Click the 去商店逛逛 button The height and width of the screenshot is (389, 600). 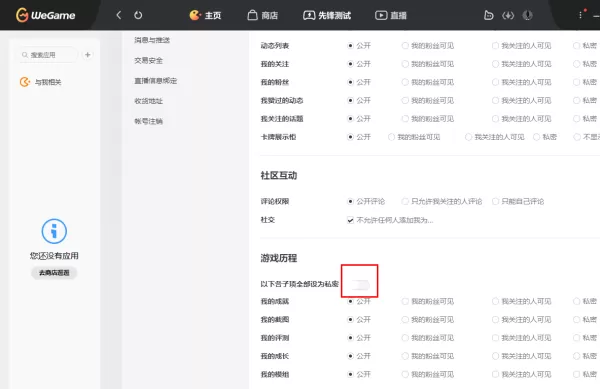point(54,273)
